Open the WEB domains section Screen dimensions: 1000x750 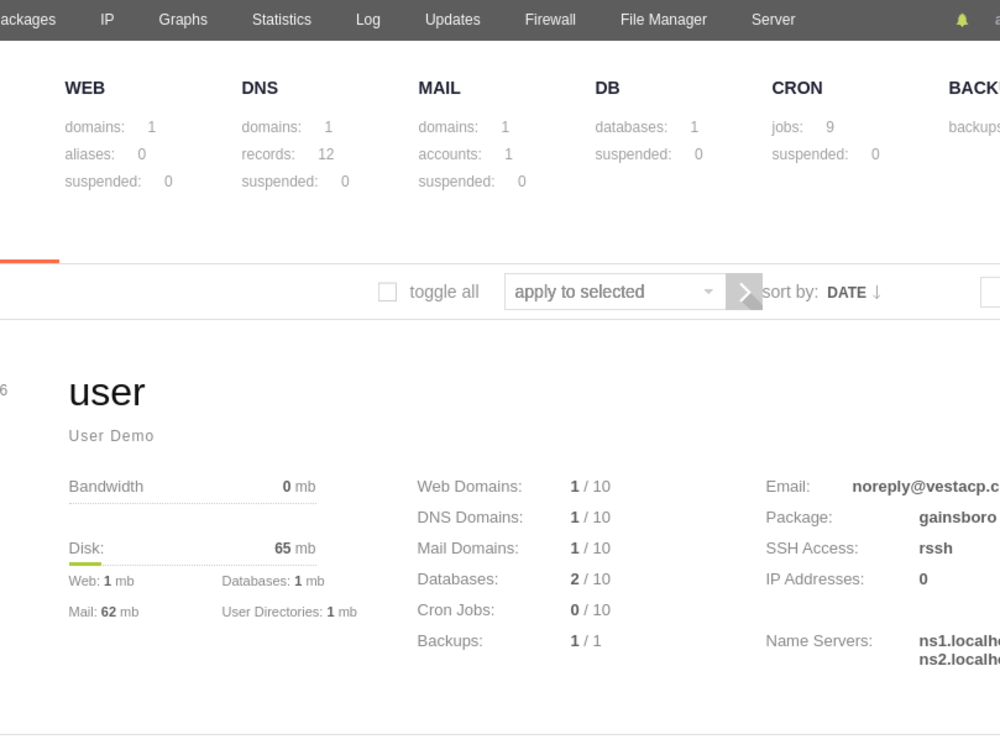pyautogui.click(x=84, y=88)
